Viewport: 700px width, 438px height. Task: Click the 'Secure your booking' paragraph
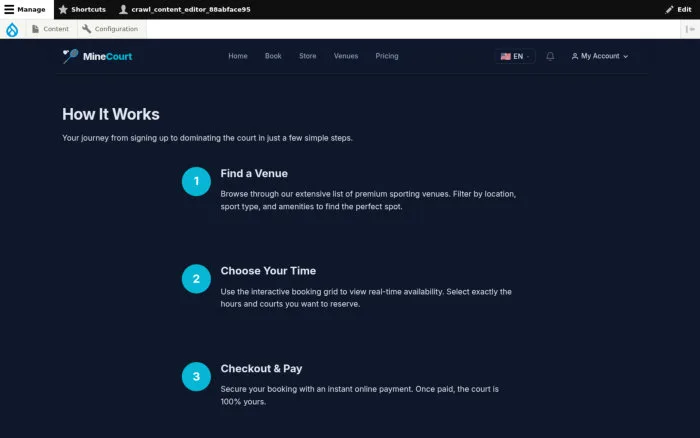pyautogui.click(x=359, y=395)
